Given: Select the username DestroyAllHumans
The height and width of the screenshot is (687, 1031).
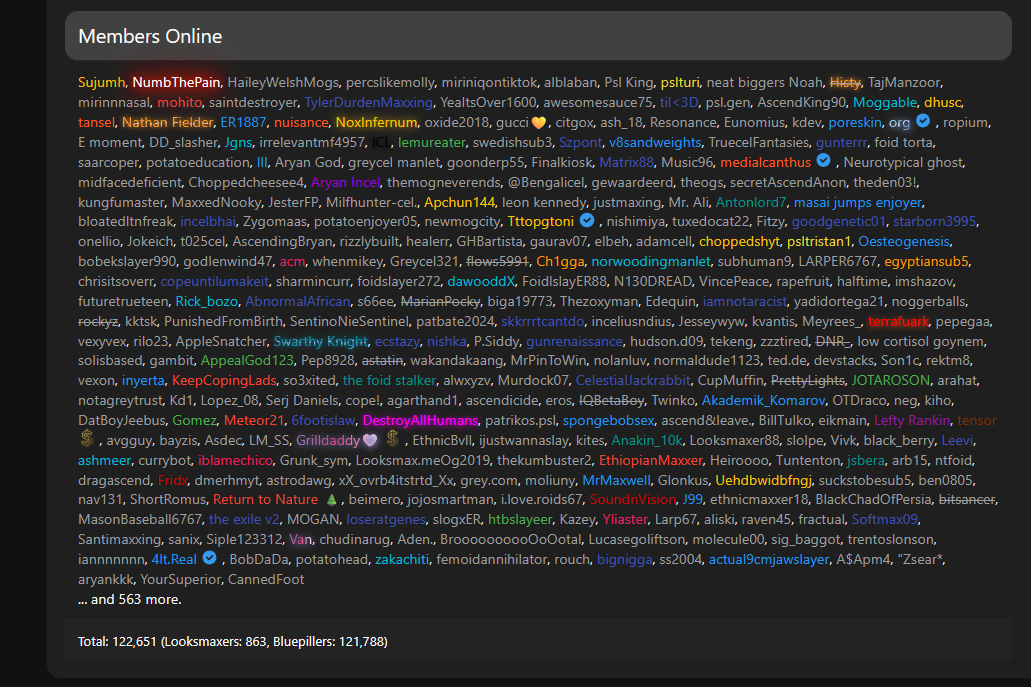Looking at the screenshot, I should 419,420.
